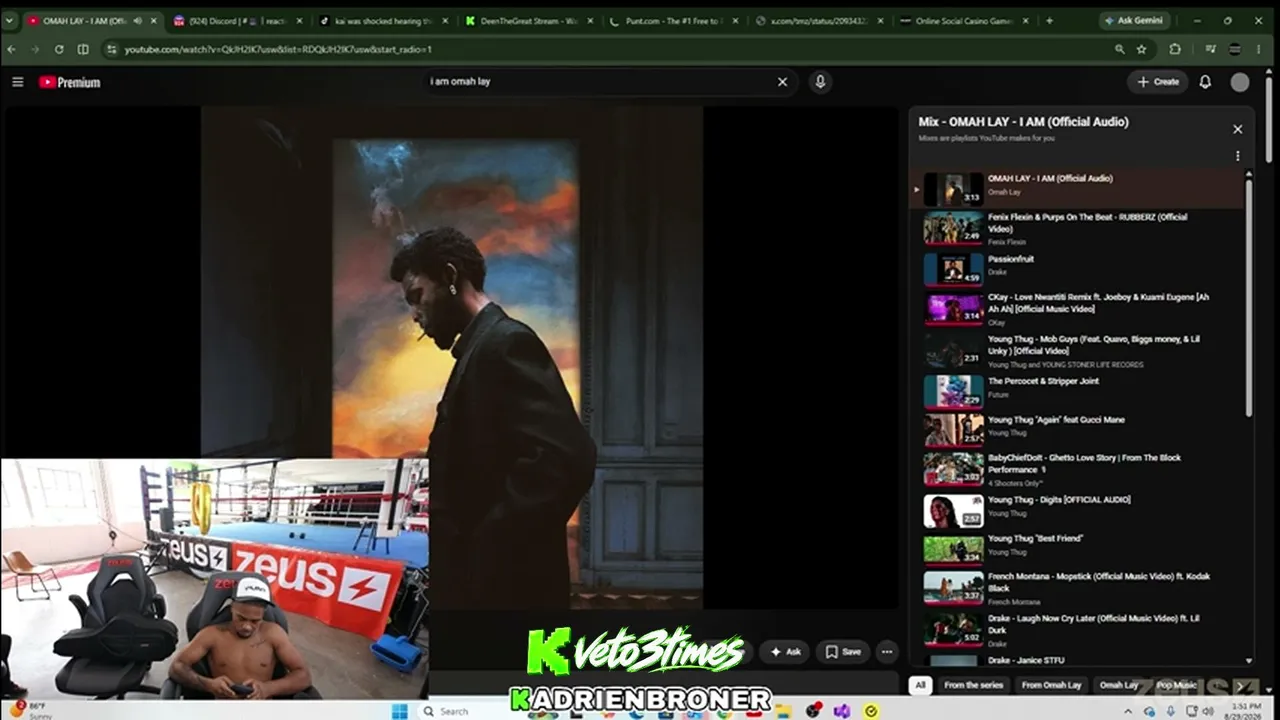
Task: Open more actions menu below the video
Action: coord(887,652)
